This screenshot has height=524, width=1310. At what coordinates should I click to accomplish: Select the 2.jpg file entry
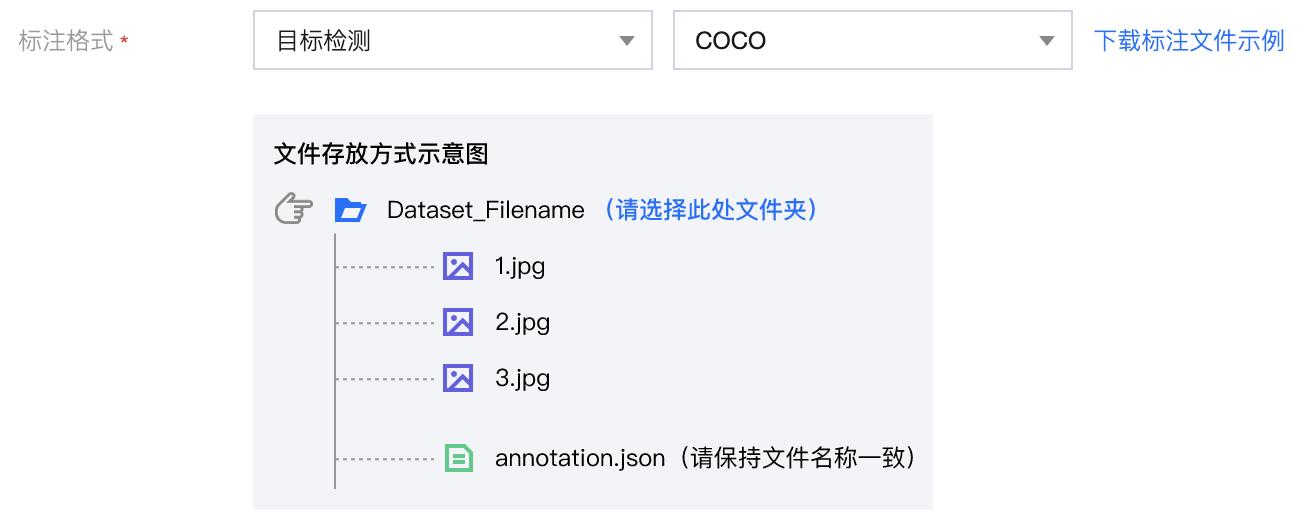tap(522, 323)
